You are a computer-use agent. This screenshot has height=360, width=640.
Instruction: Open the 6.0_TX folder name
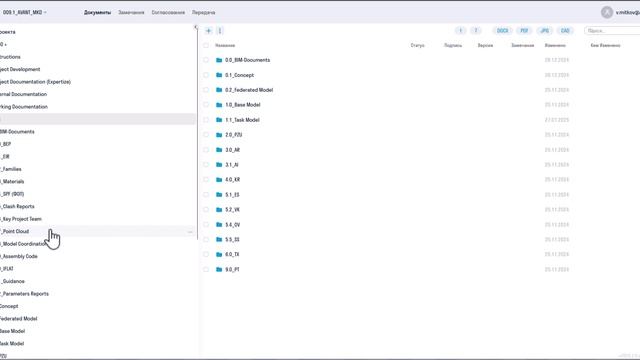[x=232, y=254]
